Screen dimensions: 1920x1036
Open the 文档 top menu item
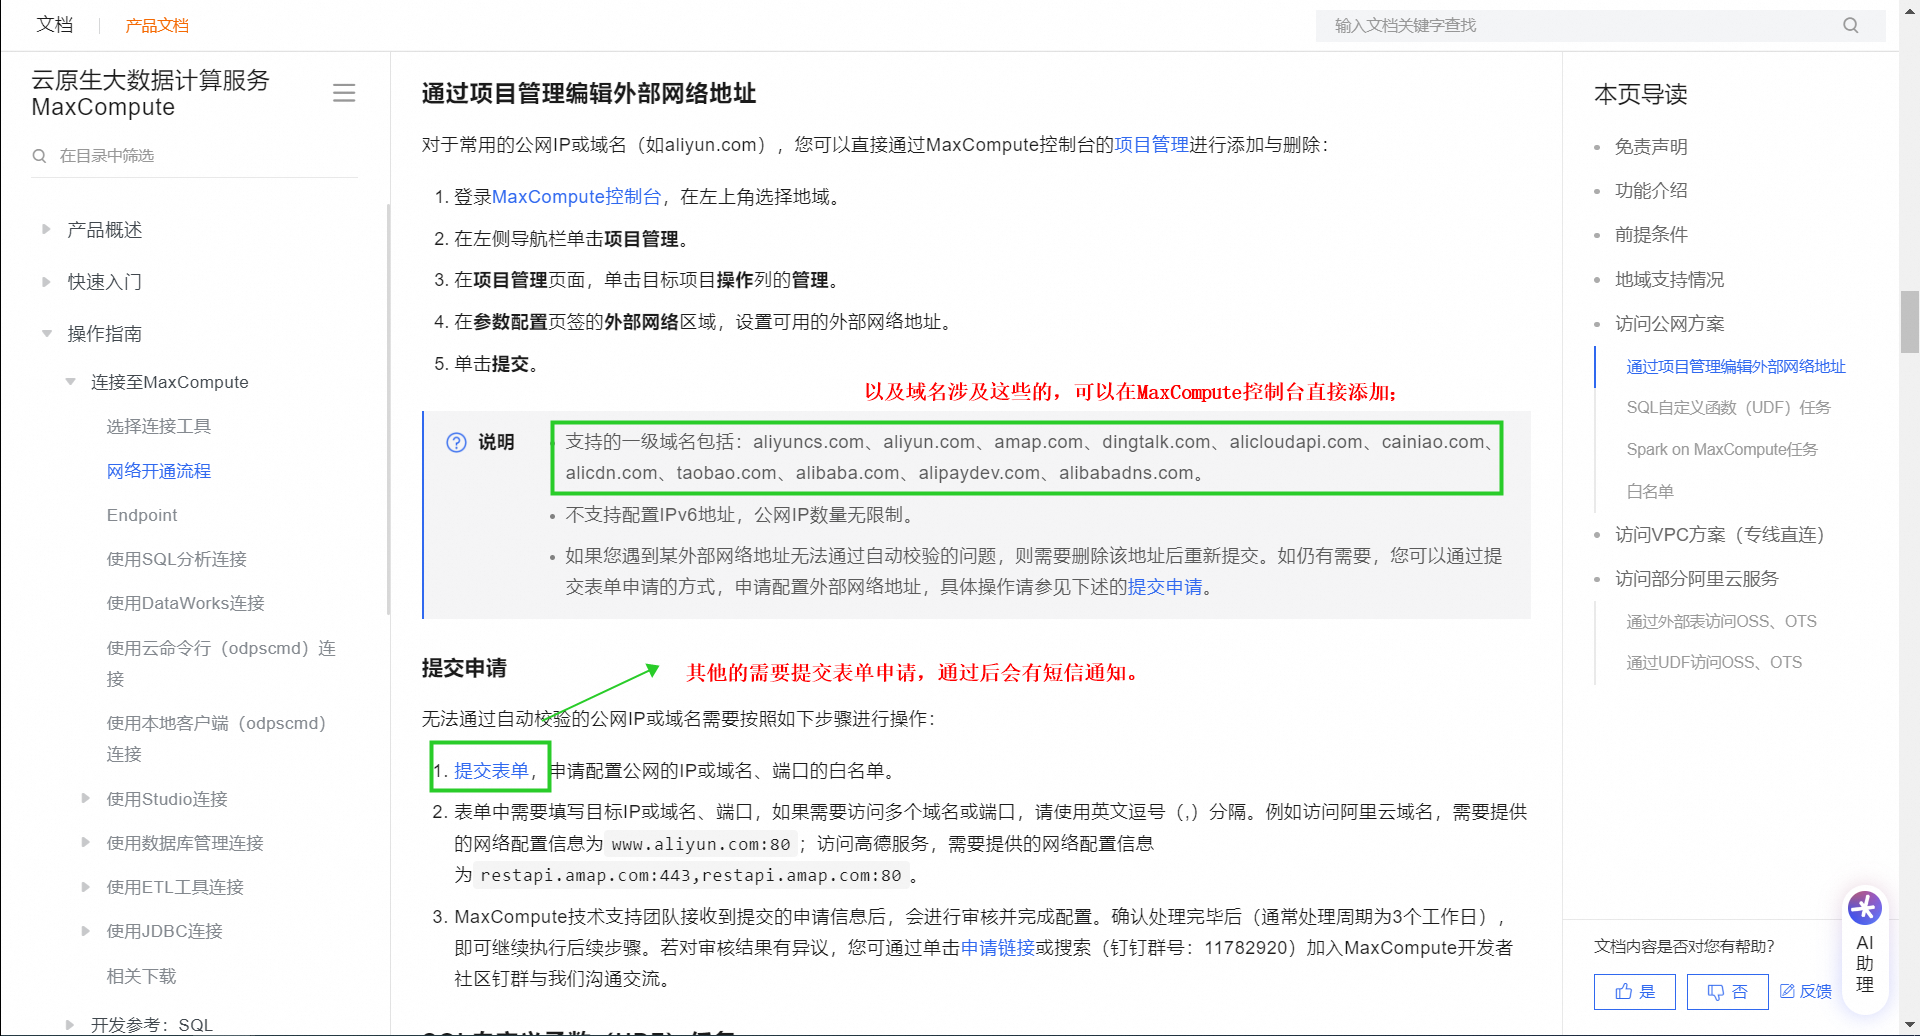click(55, 25)
